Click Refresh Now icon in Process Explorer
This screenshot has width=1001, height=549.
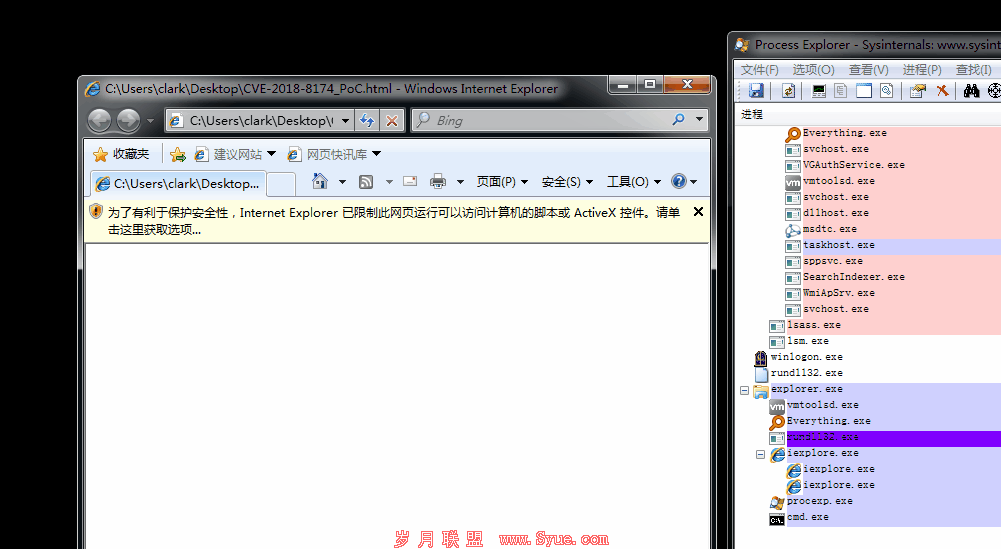788,91
